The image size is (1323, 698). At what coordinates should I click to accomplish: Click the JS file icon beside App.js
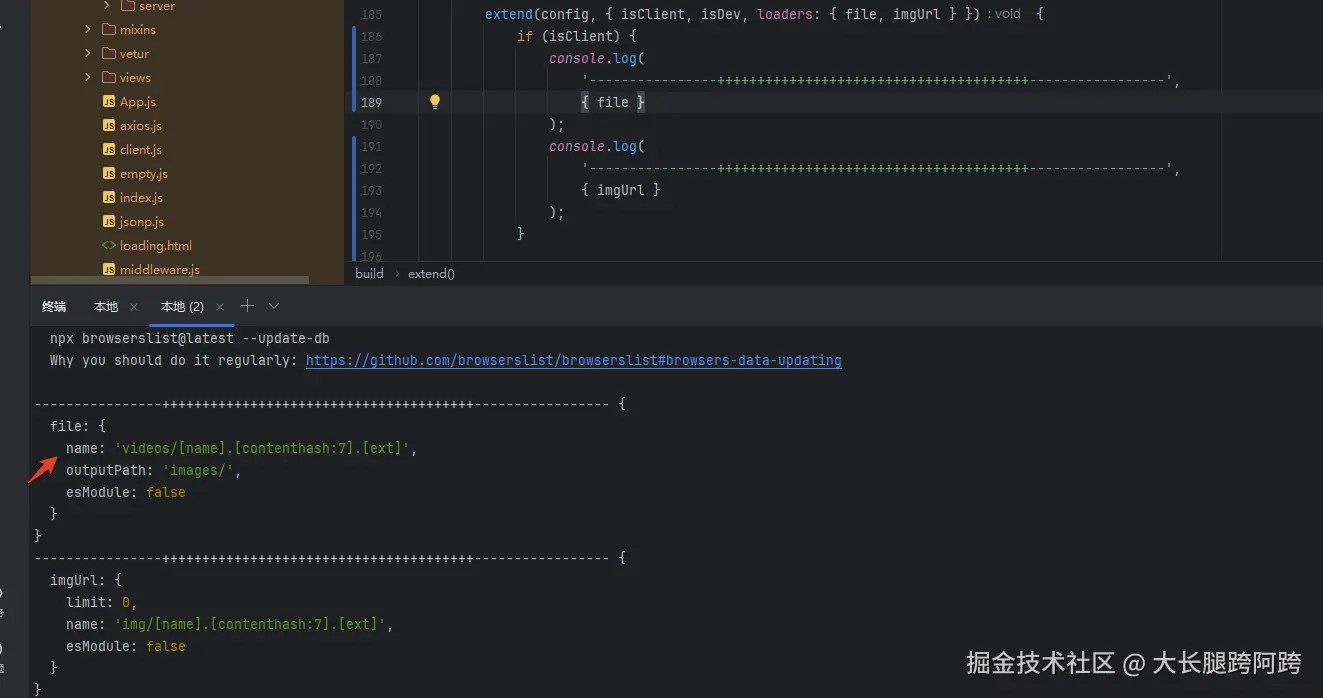[x=109, y=102]
